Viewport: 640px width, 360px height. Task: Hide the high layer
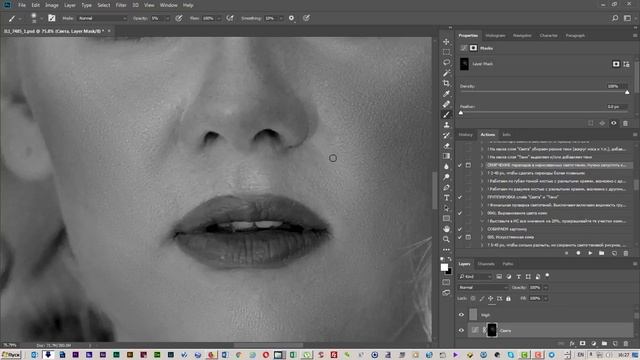tap(461, 315)
